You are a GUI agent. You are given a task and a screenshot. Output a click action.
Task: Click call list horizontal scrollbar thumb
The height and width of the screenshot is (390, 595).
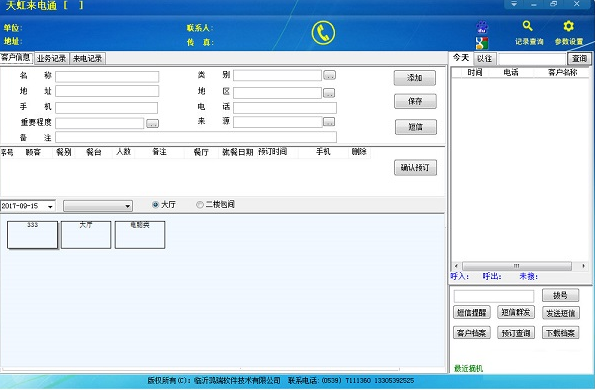coord(517,266)
